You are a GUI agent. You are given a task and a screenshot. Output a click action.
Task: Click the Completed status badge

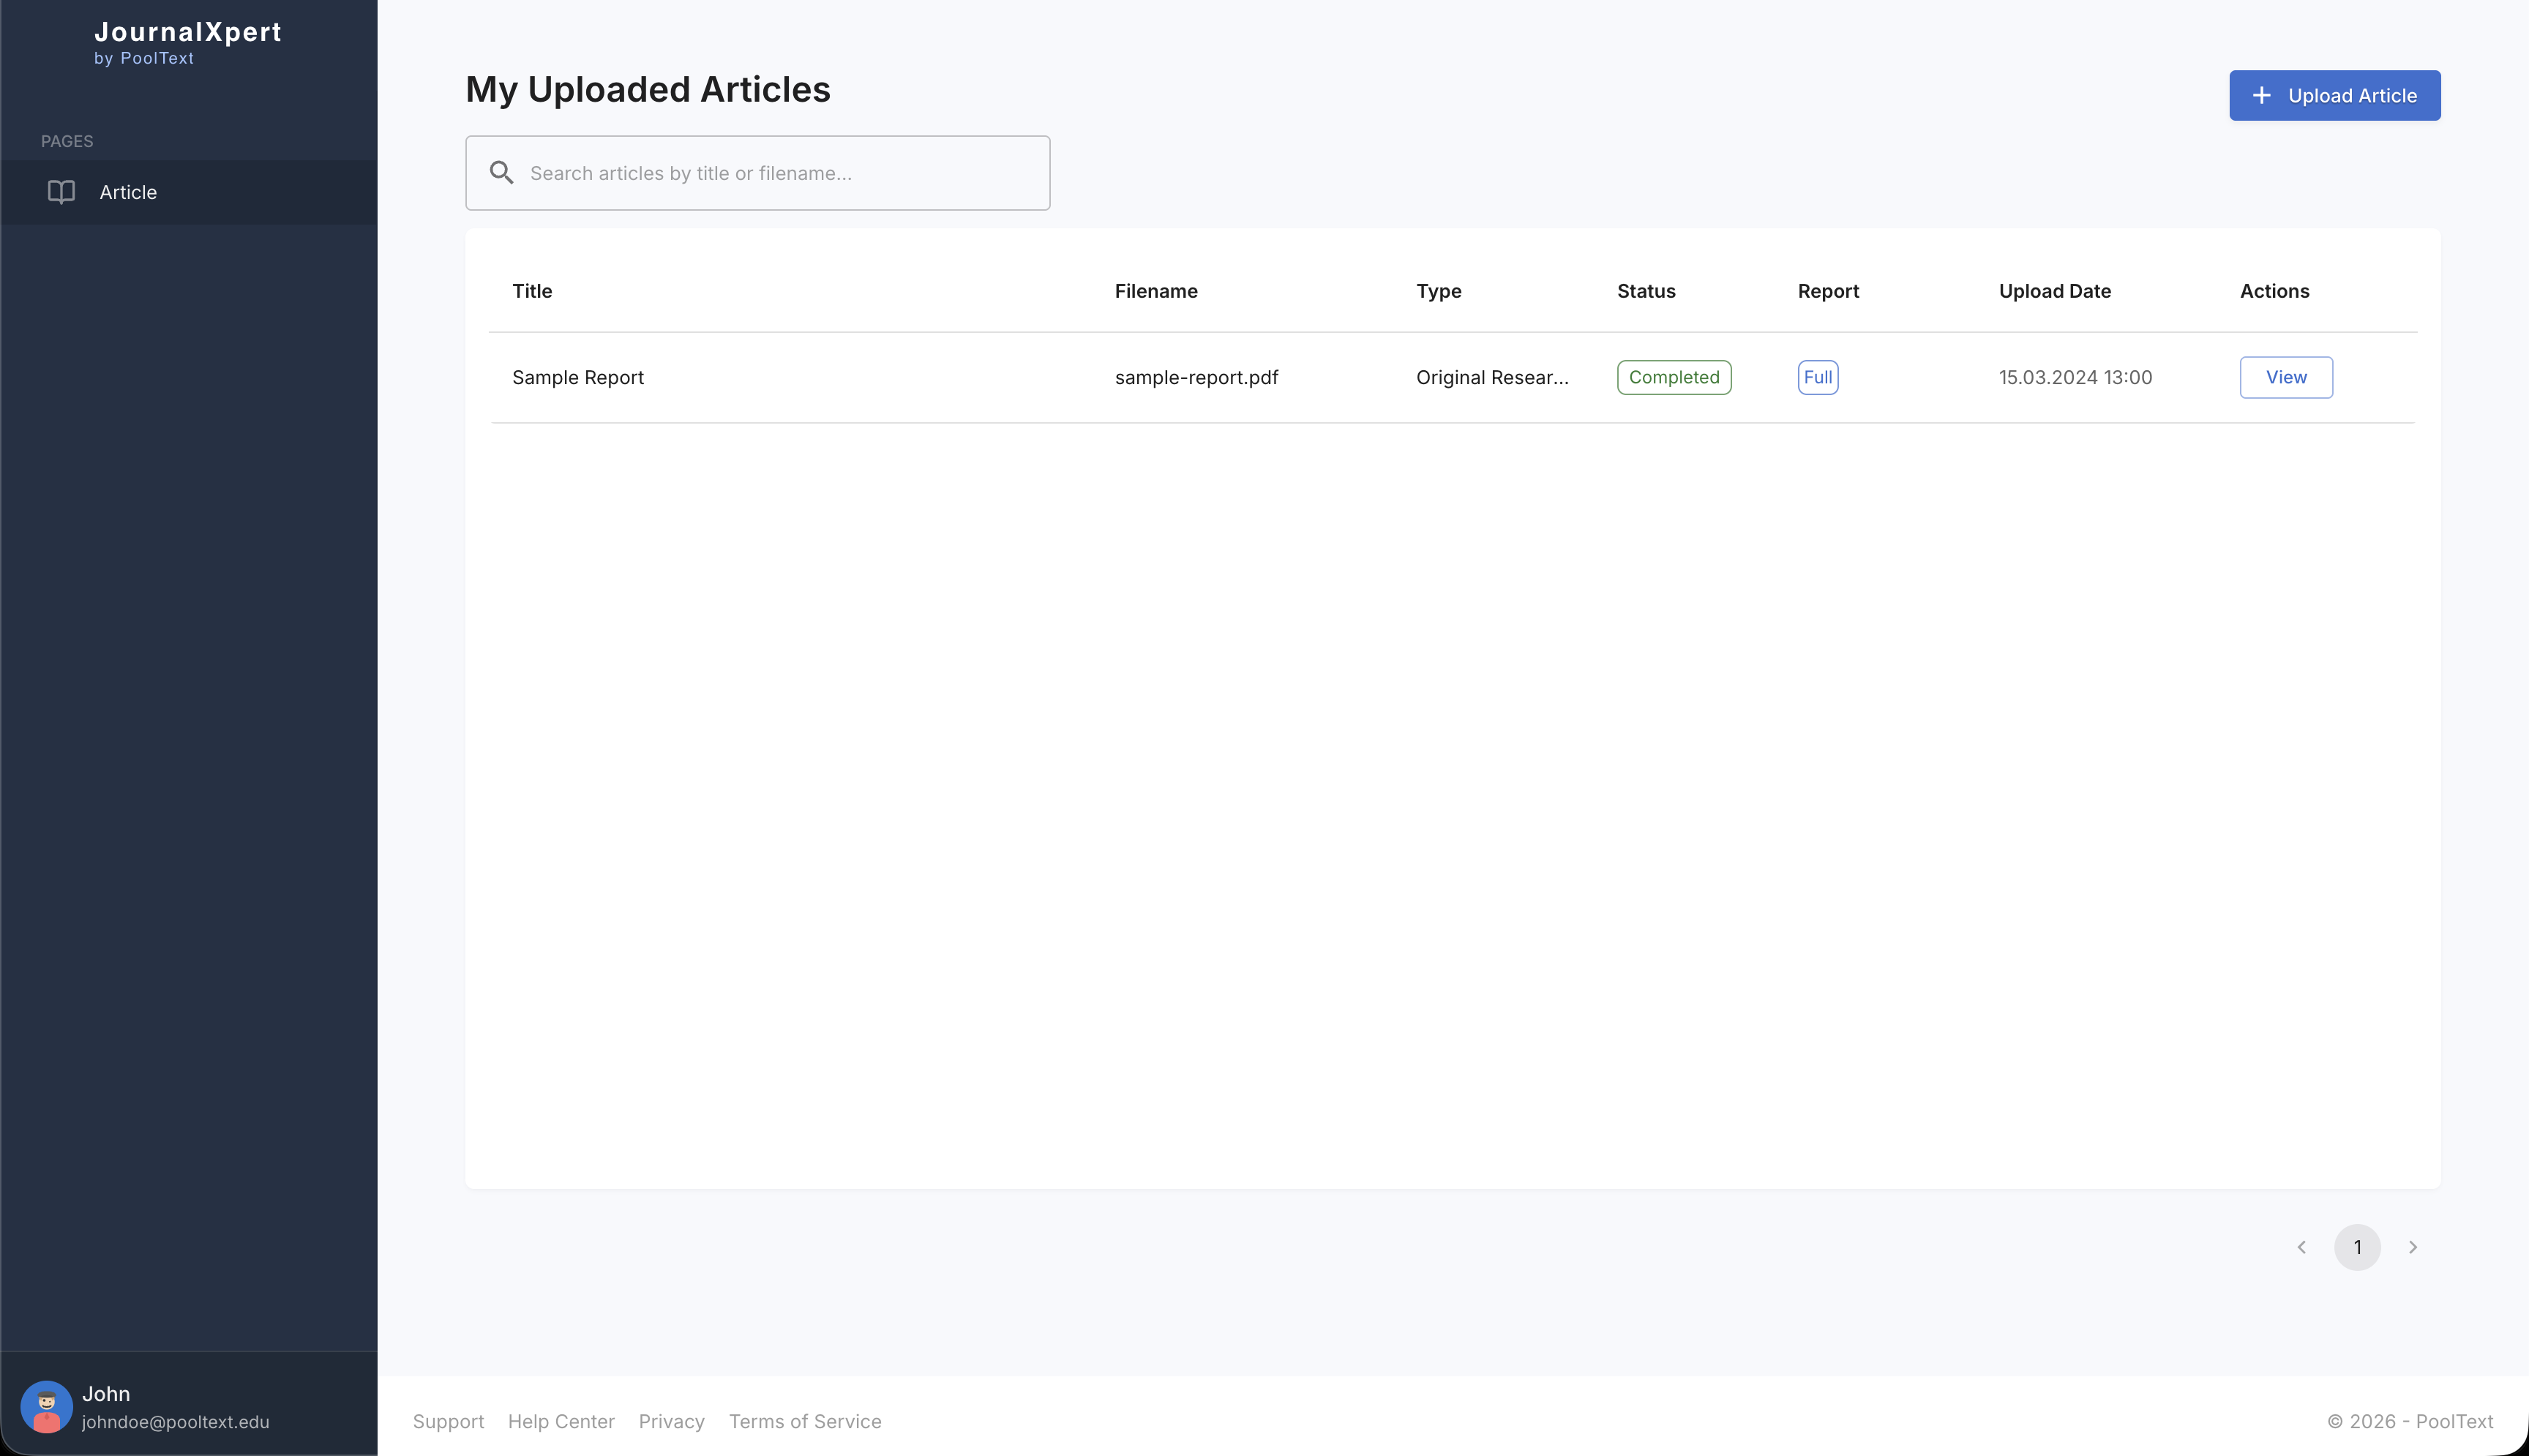click(x=1674, y=377)
